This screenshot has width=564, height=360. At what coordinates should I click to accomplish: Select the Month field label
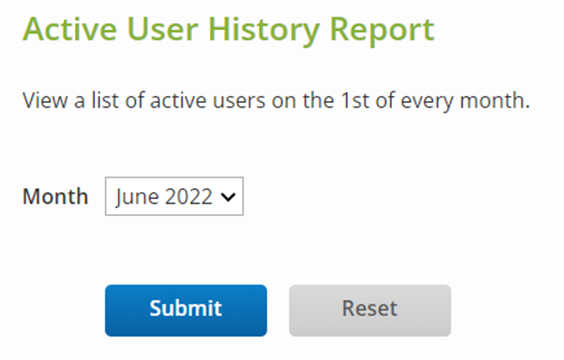(55, 197)
